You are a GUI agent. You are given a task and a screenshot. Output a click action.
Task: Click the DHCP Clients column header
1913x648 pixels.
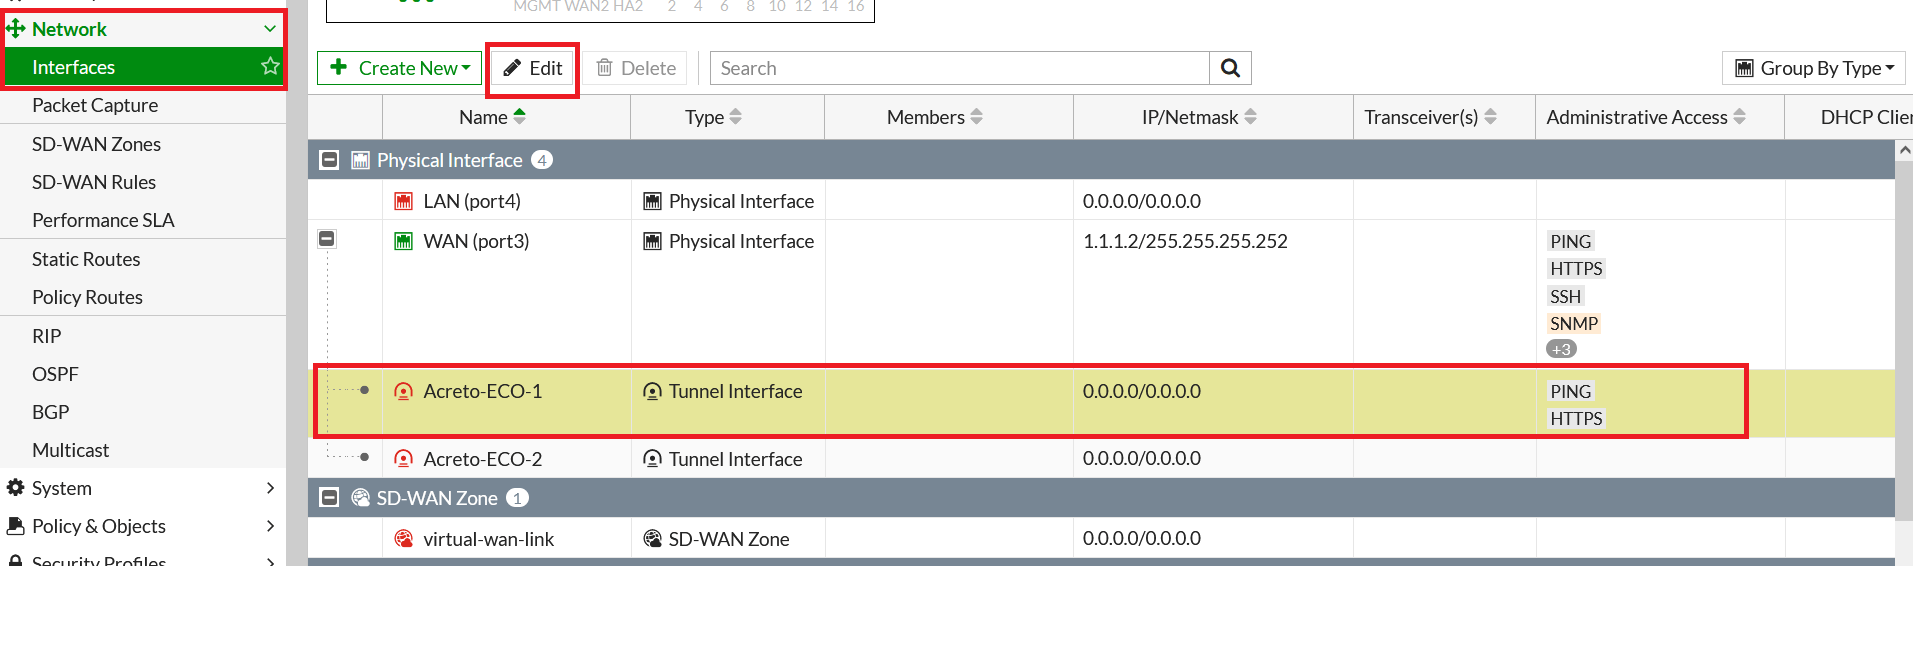click(1849, 117)
